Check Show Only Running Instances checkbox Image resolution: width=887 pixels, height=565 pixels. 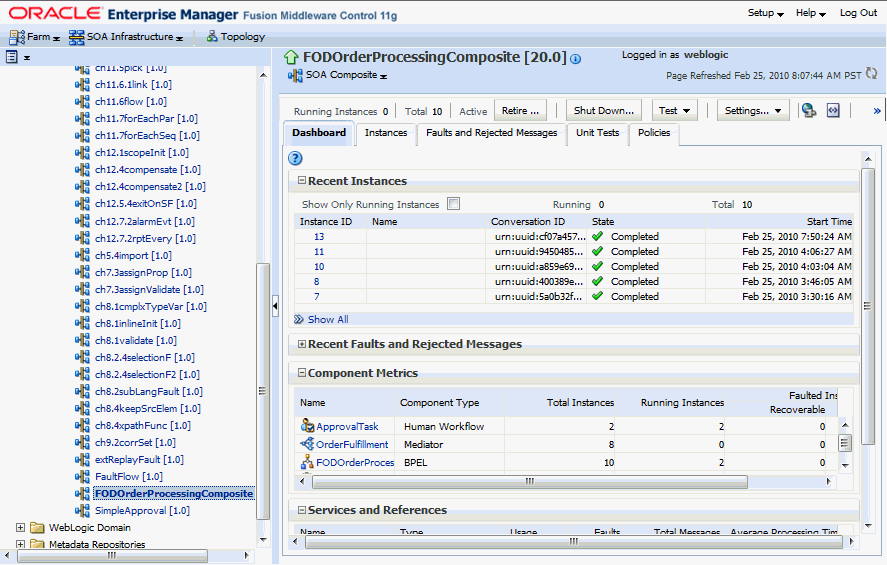[453, 204]
